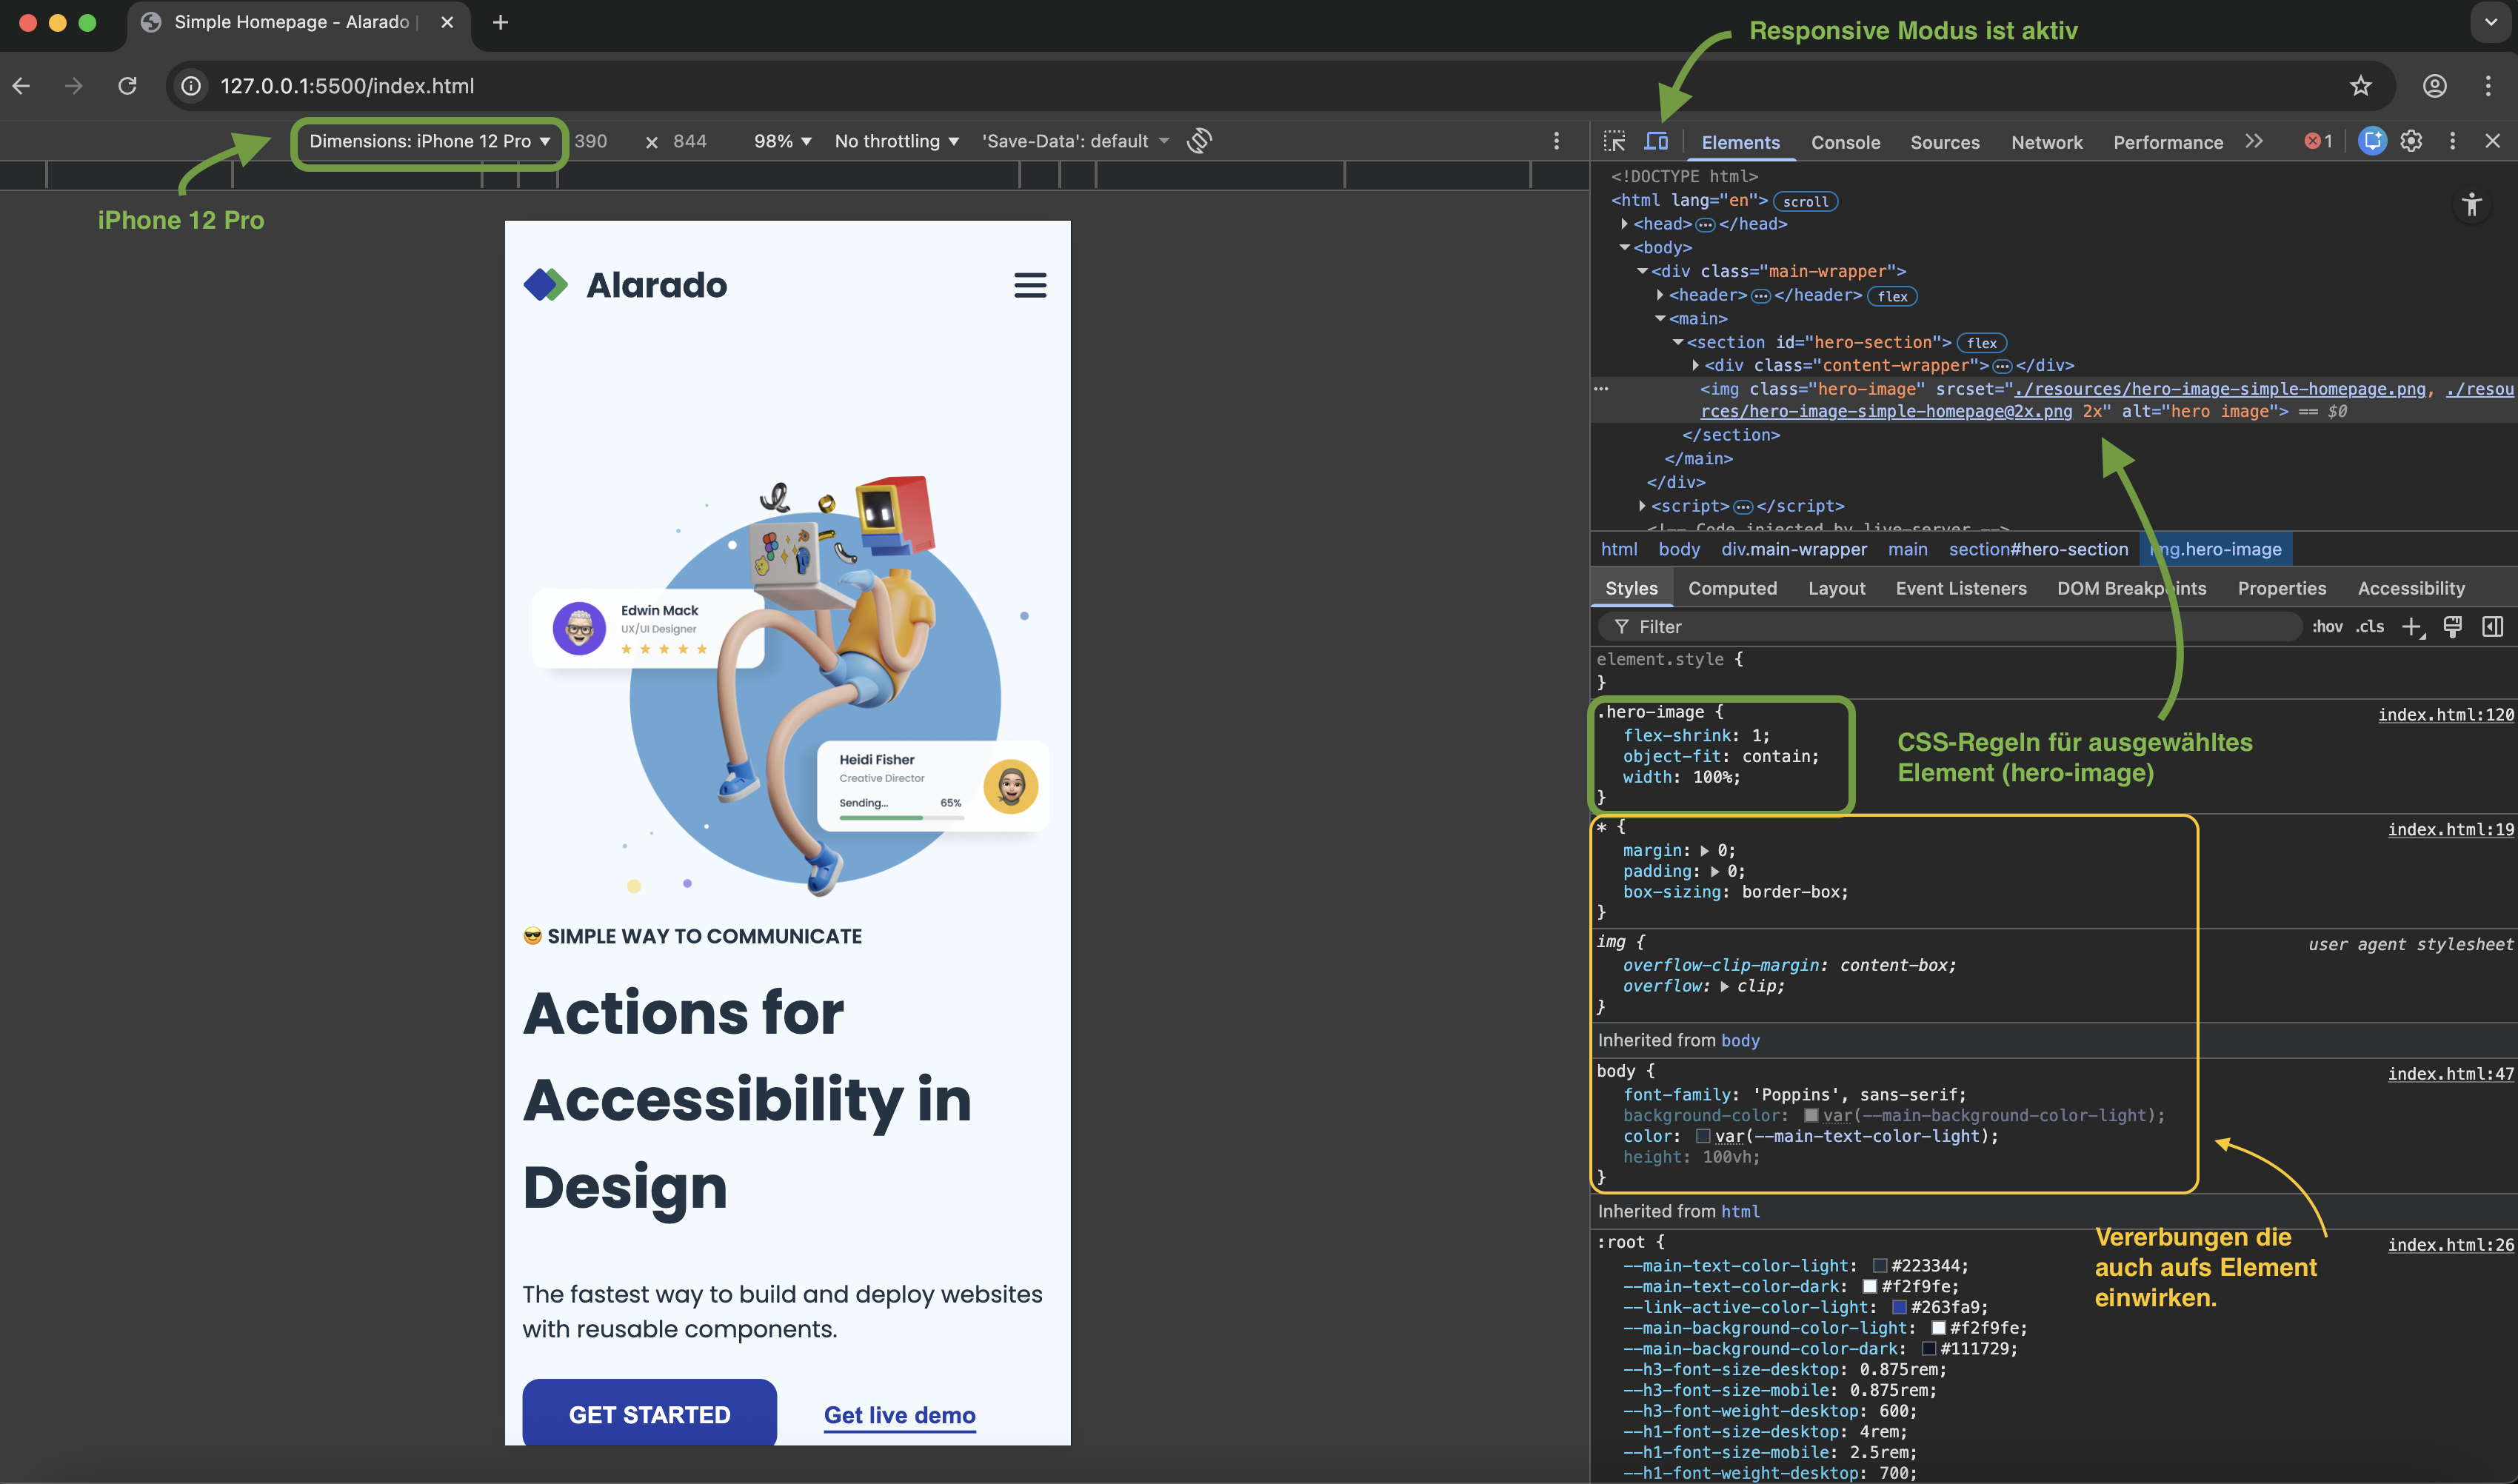Open the Computed styles tab
Screen dimensions: 2518x1484
point(1732,588)
